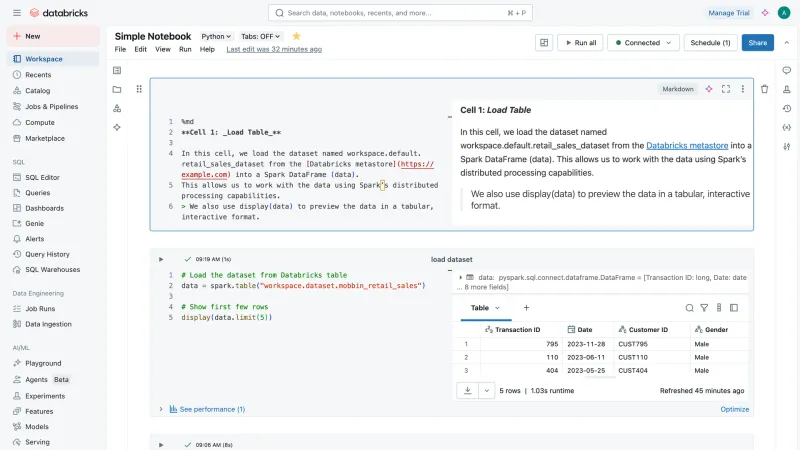
Task: Open the Databricks Assistant sparkle icon in header
Action: pos(765,13)
